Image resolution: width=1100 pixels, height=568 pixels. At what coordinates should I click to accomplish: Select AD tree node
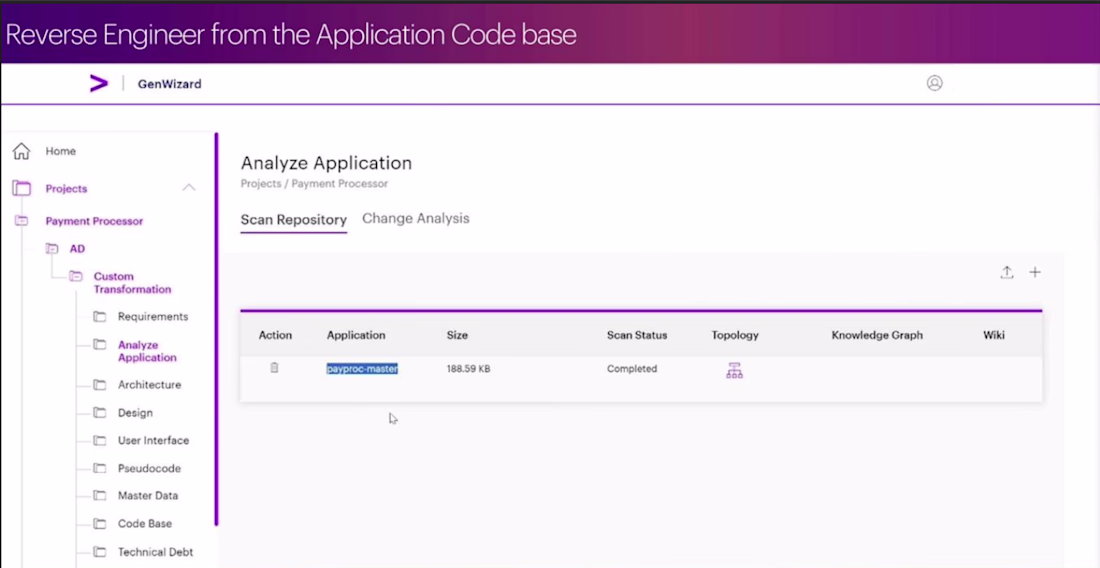(77, 248)
